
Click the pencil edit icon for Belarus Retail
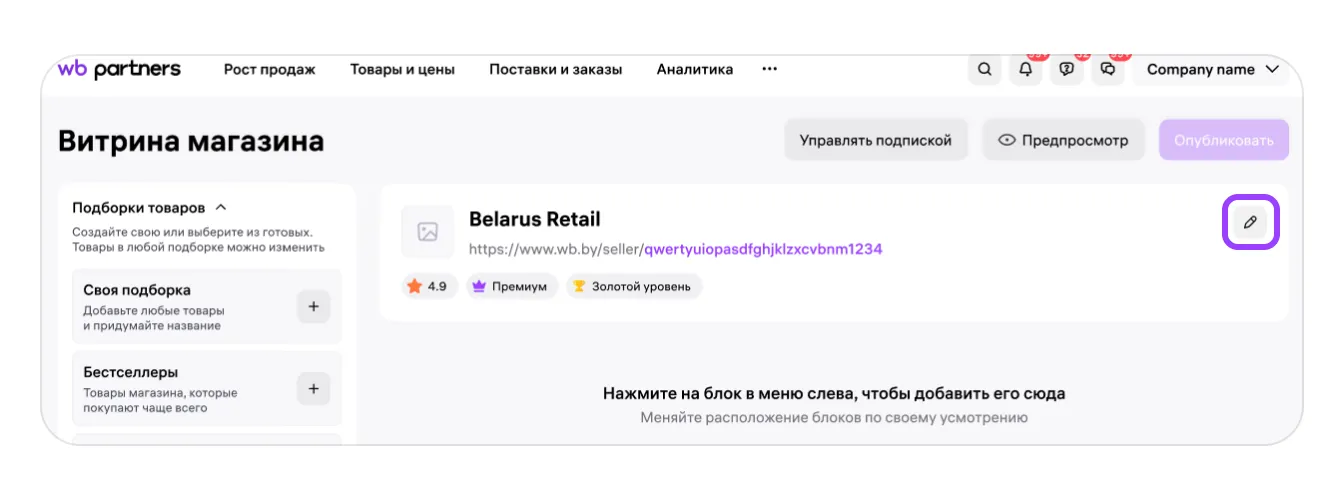click(1250, 222)
